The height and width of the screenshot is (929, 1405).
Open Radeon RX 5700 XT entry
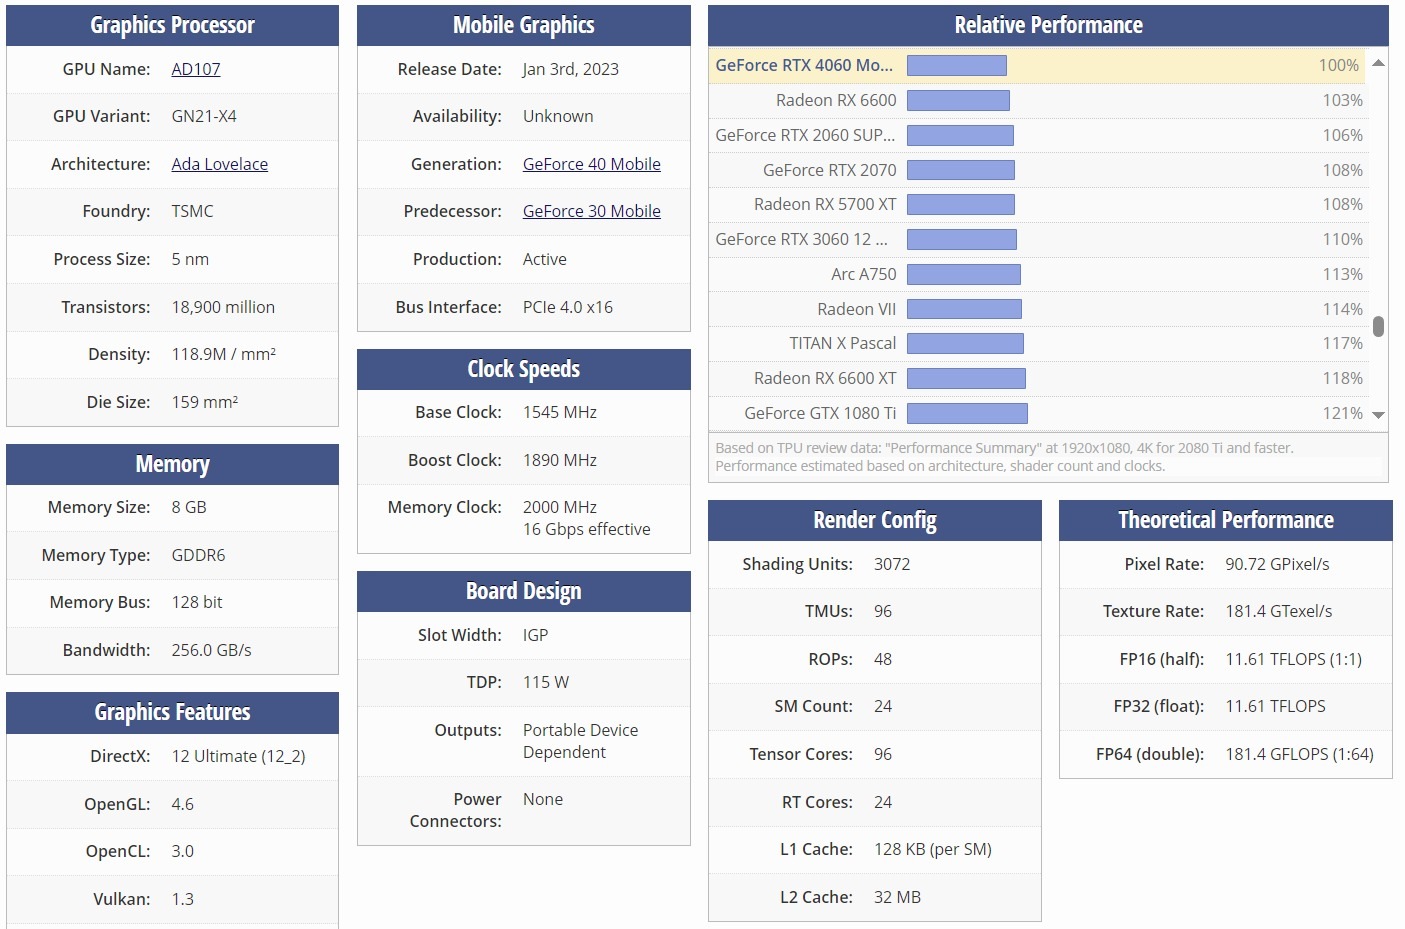(x=825, y=204)
